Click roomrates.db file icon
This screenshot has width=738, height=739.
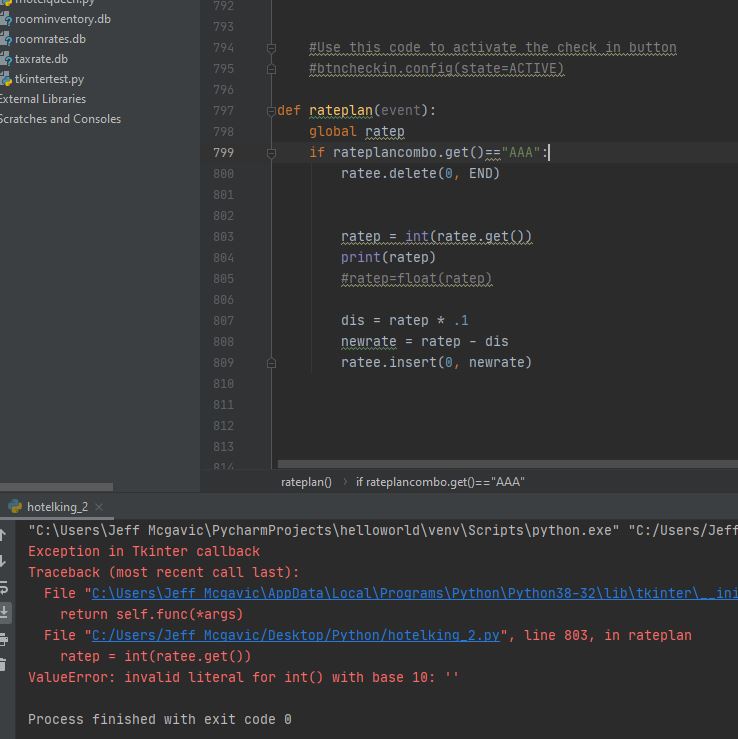point(4,39)
